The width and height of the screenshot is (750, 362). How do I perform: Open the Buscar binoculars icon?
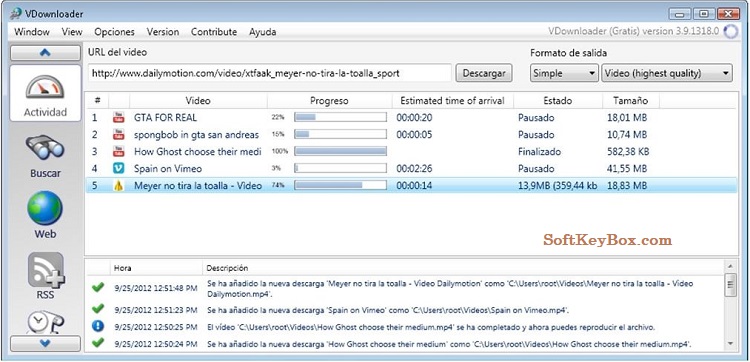click(45, 147)
